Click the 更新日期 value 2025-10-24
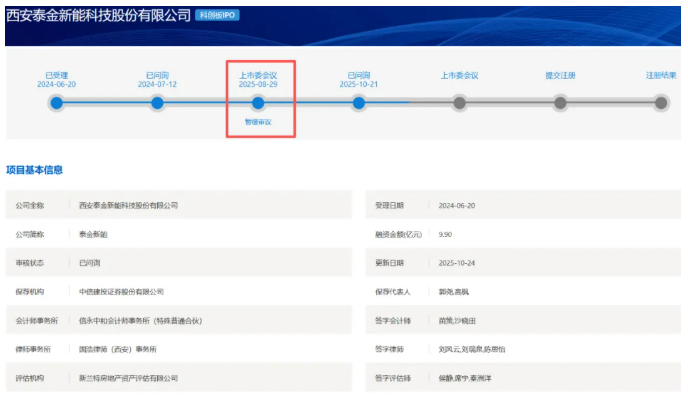688x400 pixels. click(459, 263)
